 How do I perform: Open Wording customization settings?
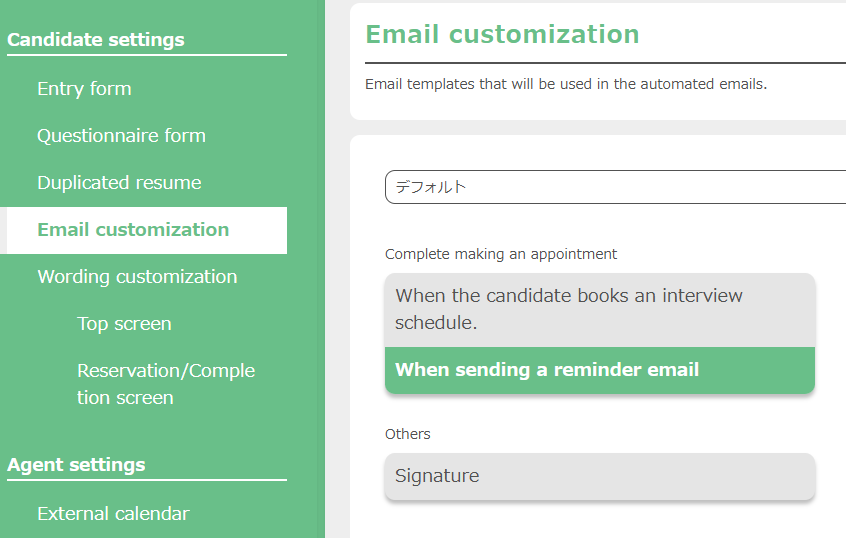point(137,277)
